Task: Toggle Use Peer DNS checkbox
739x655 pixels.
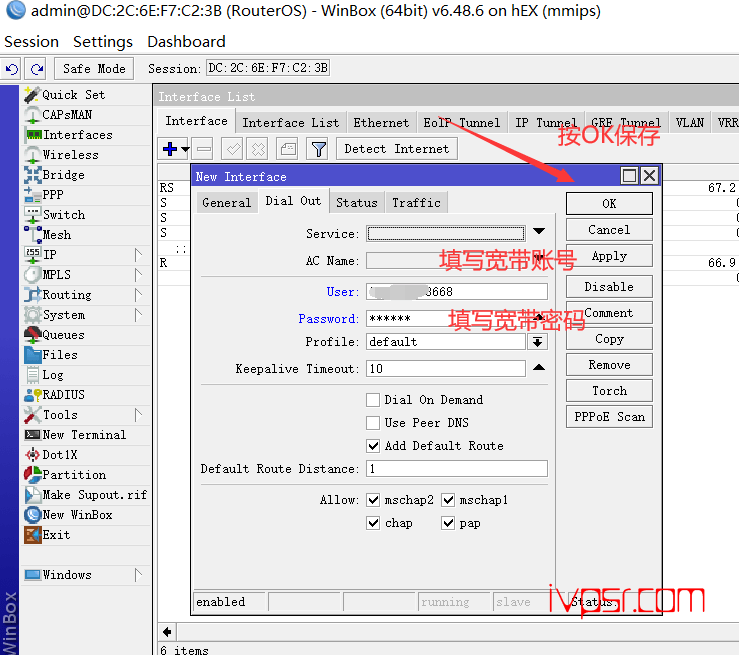Action: tap(373, 423)
